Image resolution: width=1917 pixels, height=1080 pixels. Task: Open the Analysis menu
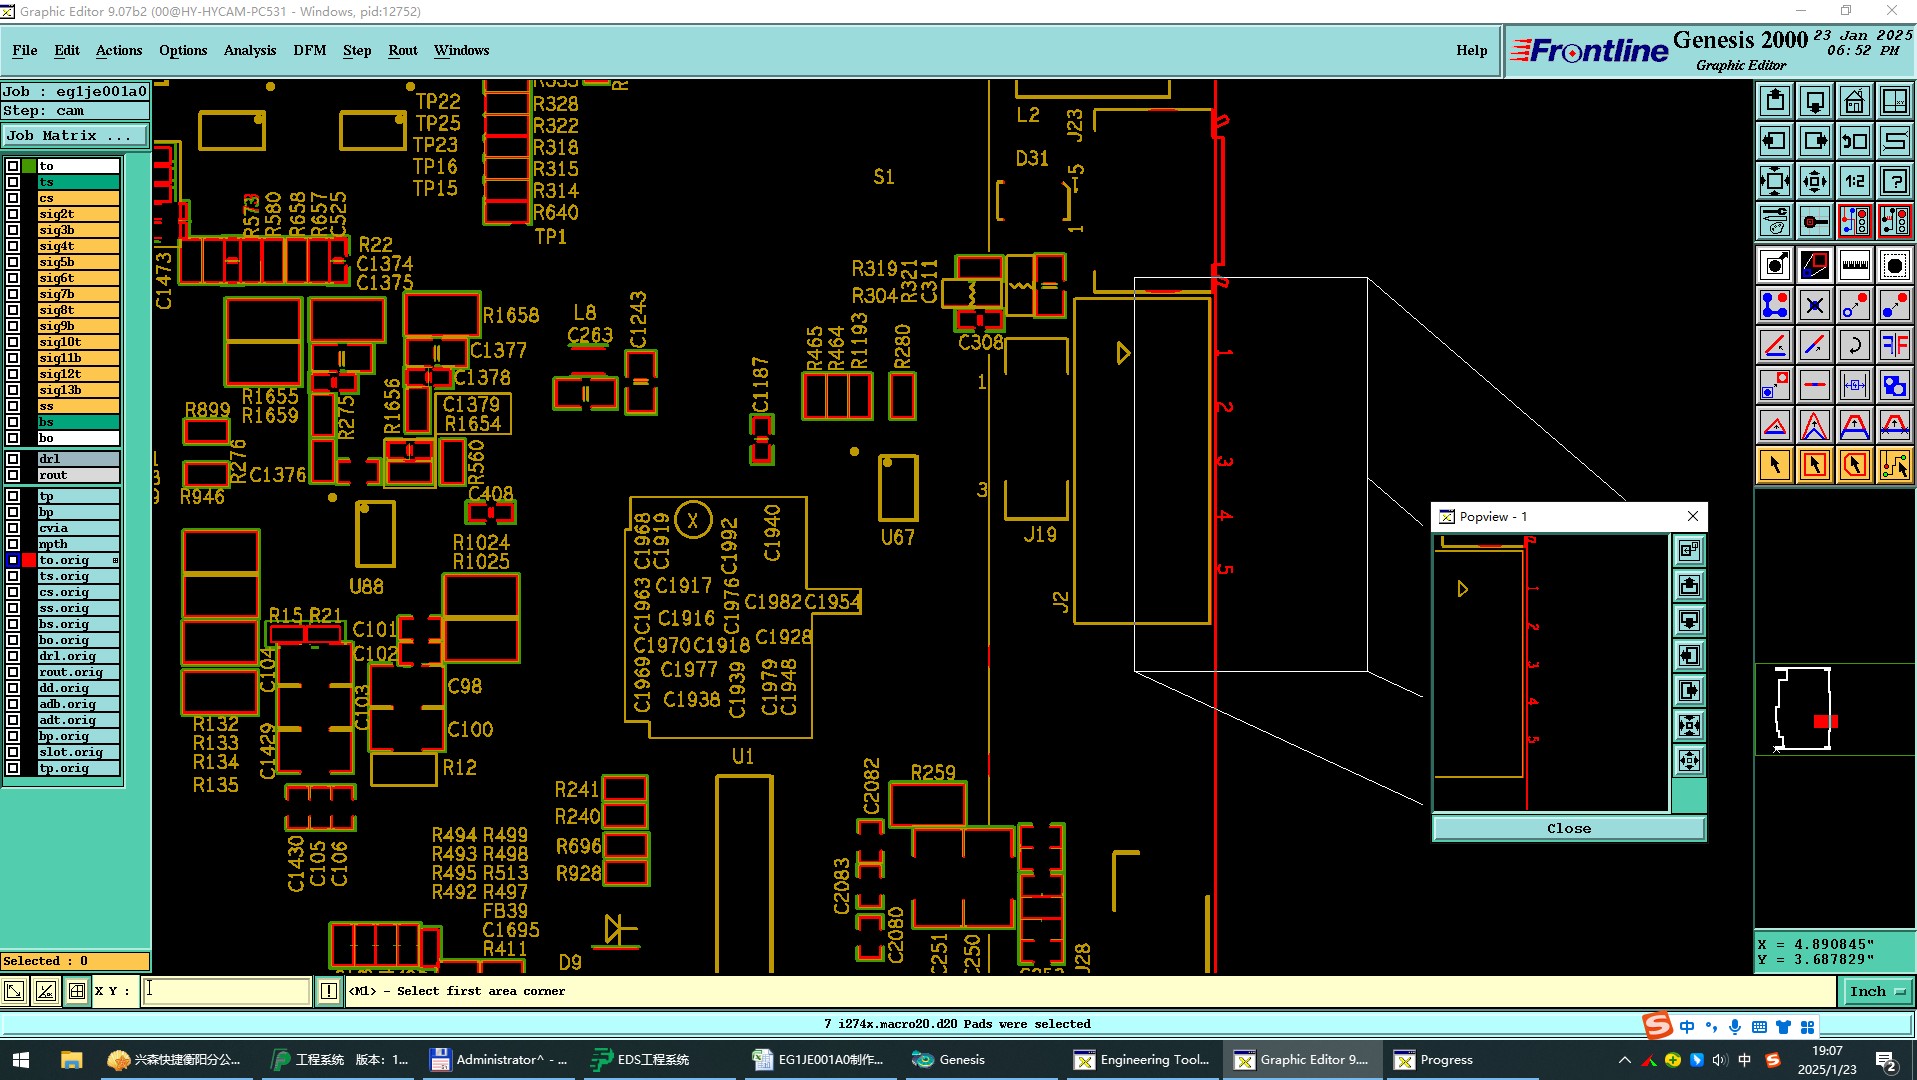(249, 50)
